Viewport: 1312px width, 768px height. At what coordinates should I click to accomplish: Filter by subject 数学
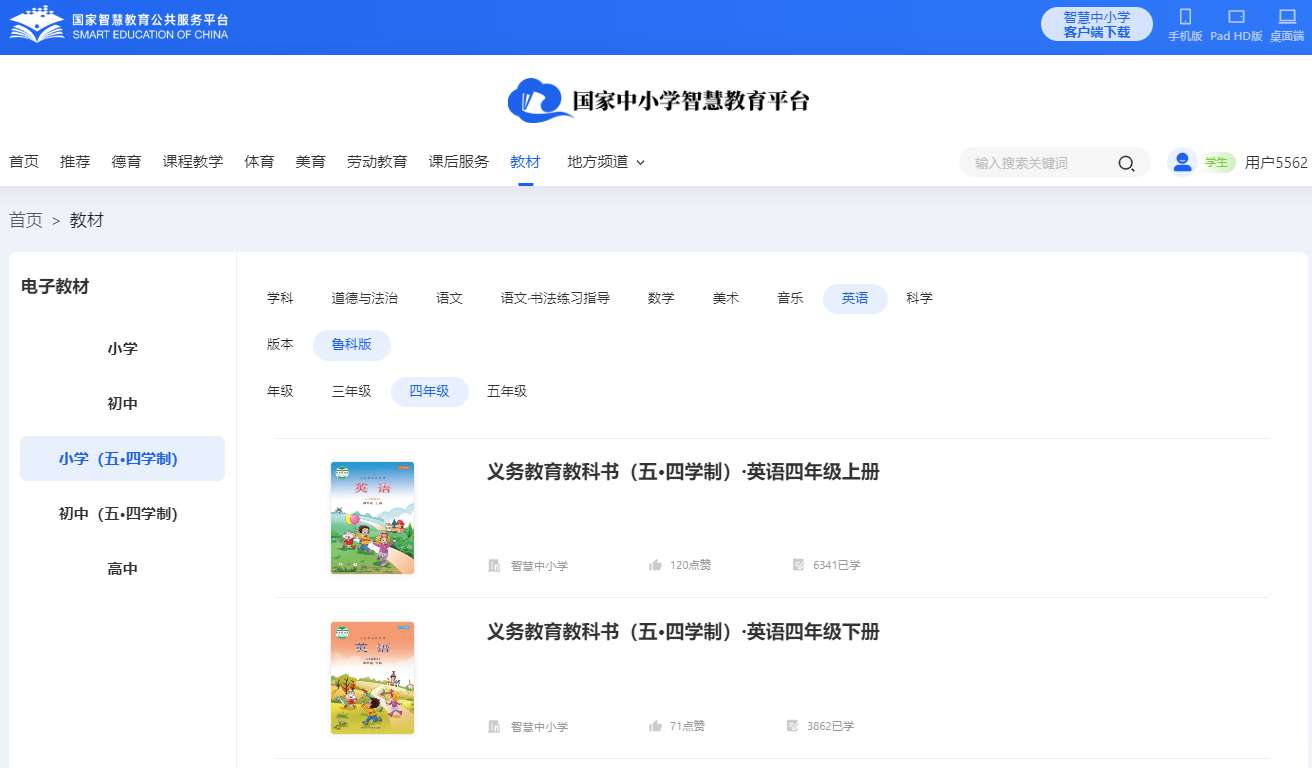(661, 298)
